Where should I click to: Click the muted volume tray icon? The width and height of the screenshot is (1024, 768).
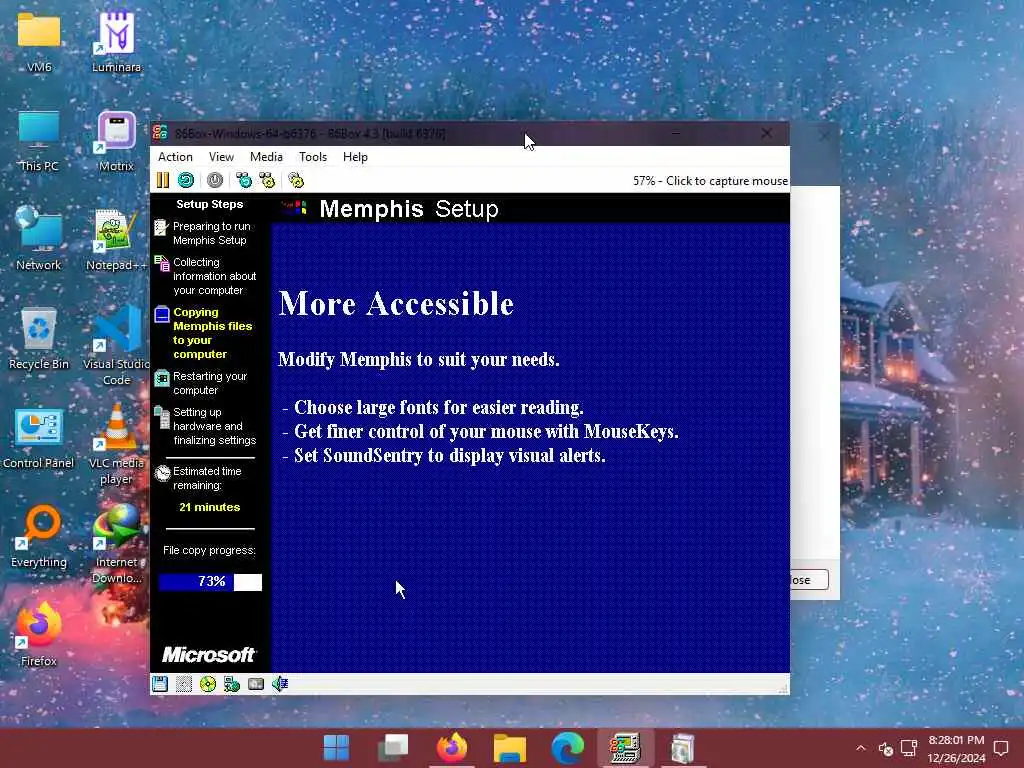click(886, 748)
